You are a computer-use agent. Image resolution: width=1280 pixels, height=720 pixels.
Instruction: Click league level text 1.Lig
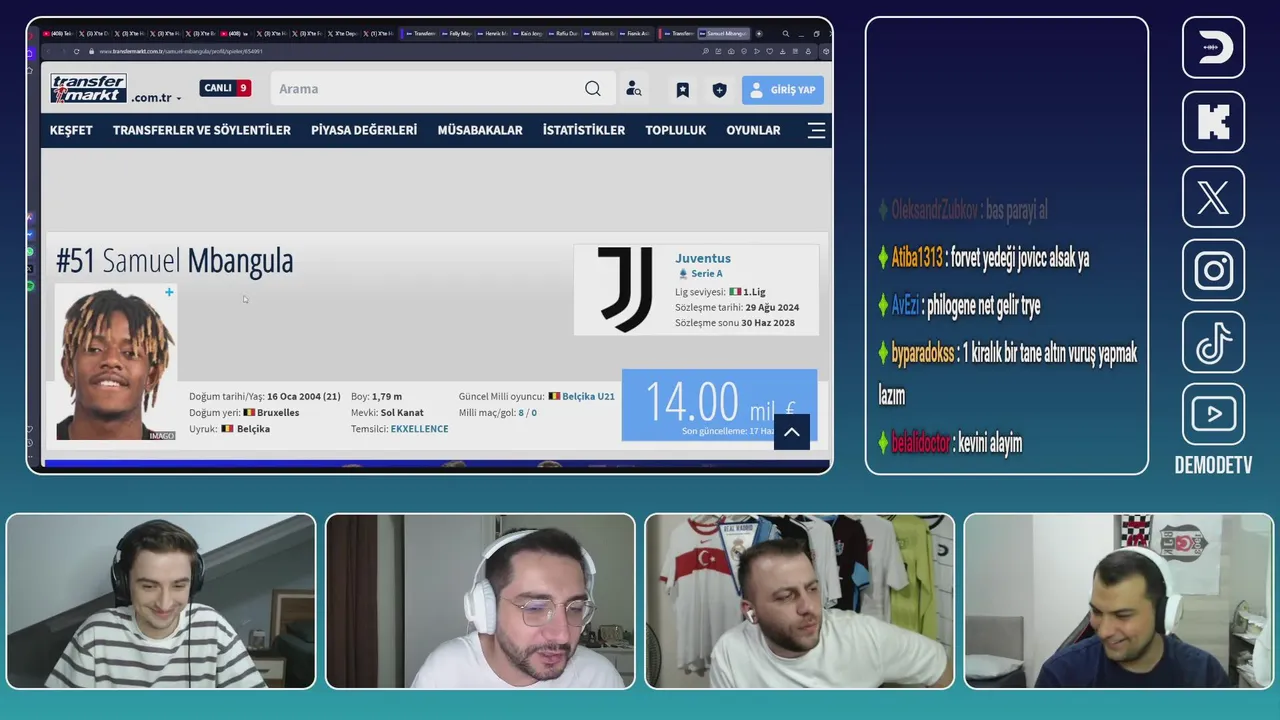point(754,292)
